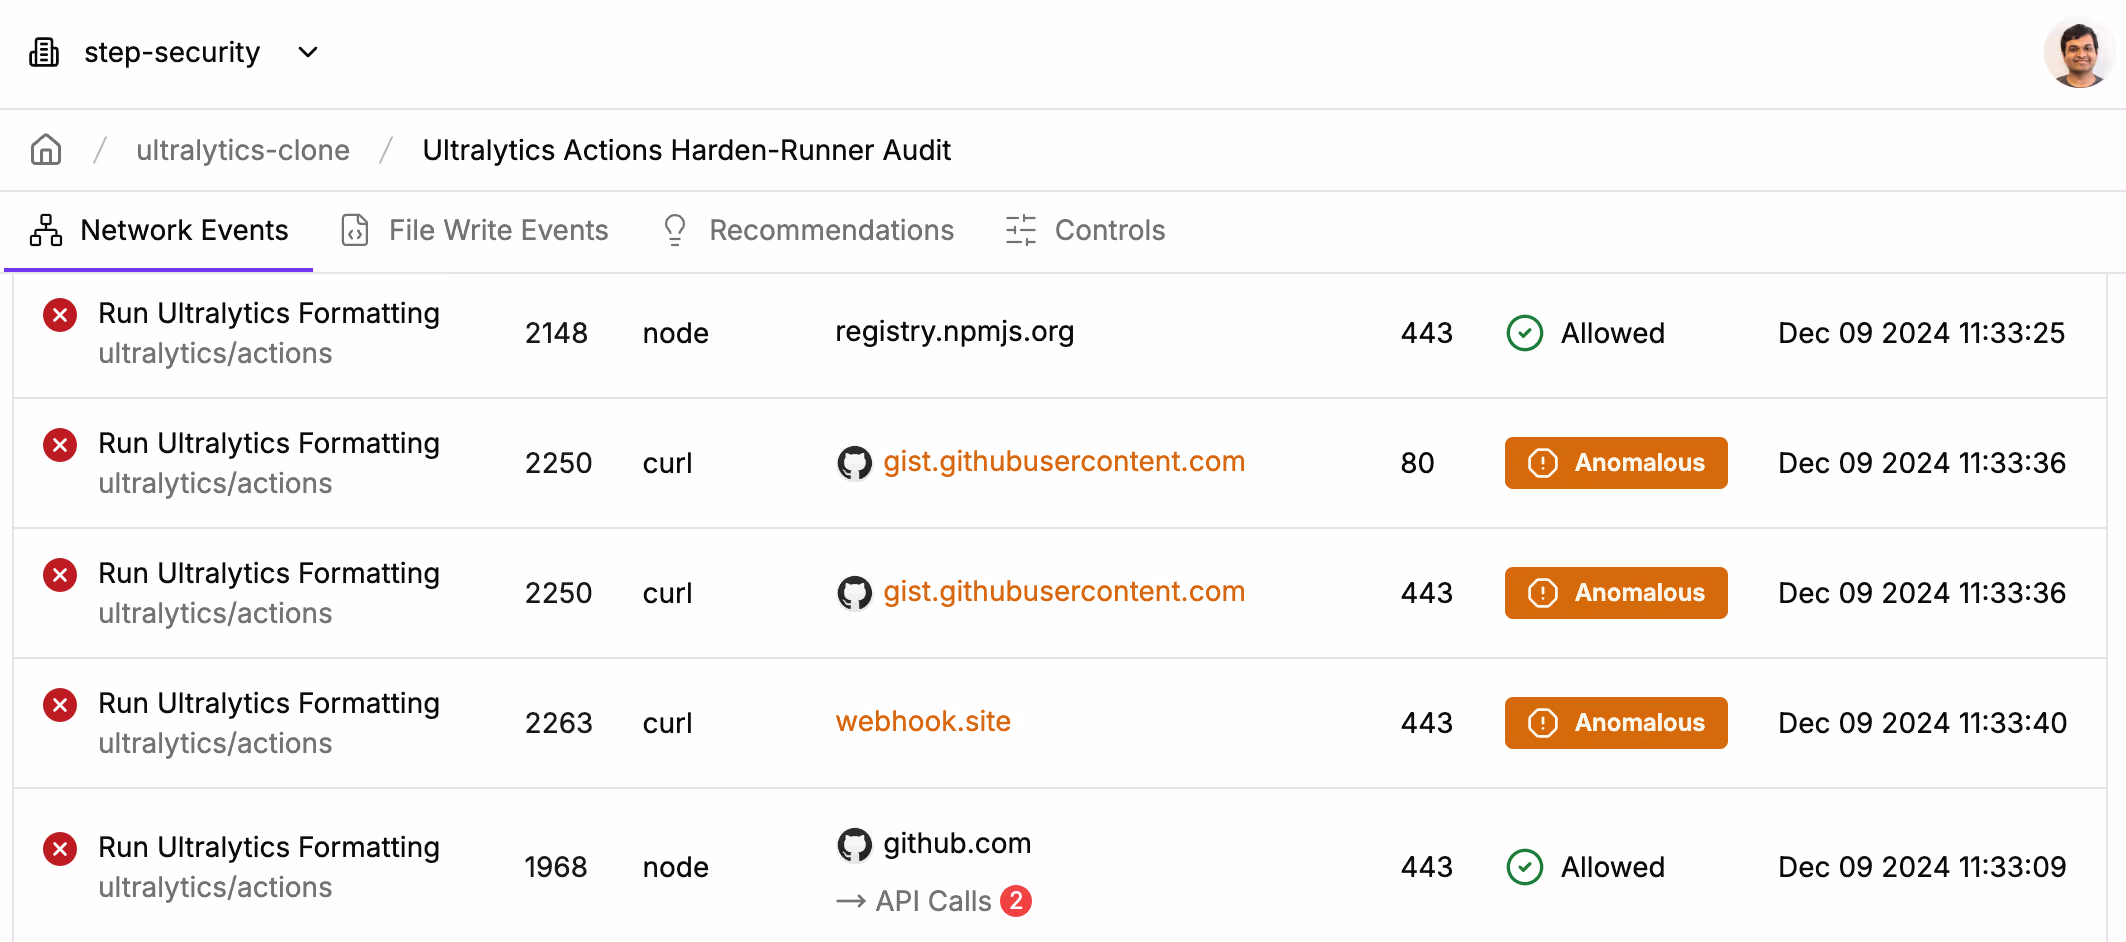Click the red API Calls count badge 2
2126x942 pixels.
pyautogui.click(x=1016, y=901)
